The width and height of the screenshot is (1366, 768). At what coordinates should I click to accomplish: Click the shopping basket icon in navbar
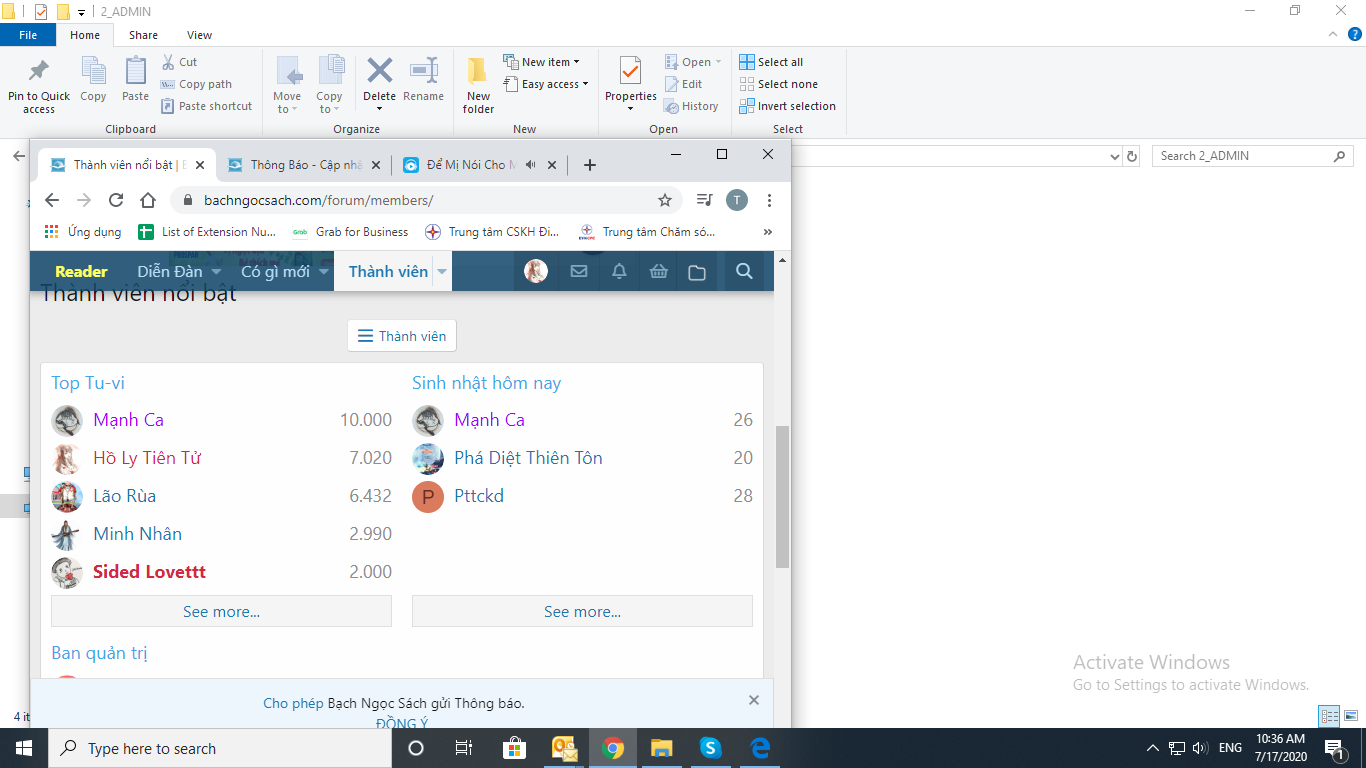(658, 271)
